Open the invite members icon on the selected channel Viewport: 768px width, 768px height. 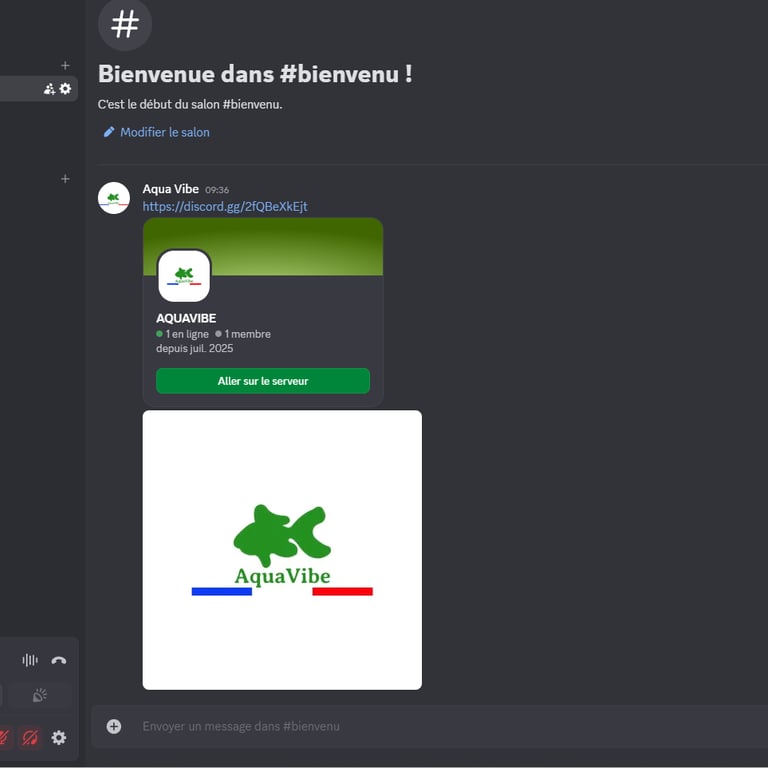(49, 89)
